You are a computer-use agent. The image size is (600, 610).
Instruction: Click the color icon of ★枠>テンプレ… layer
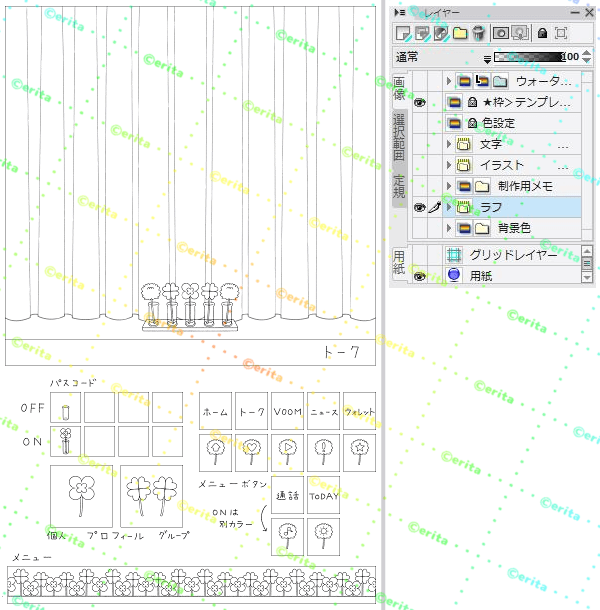(454, 102)
